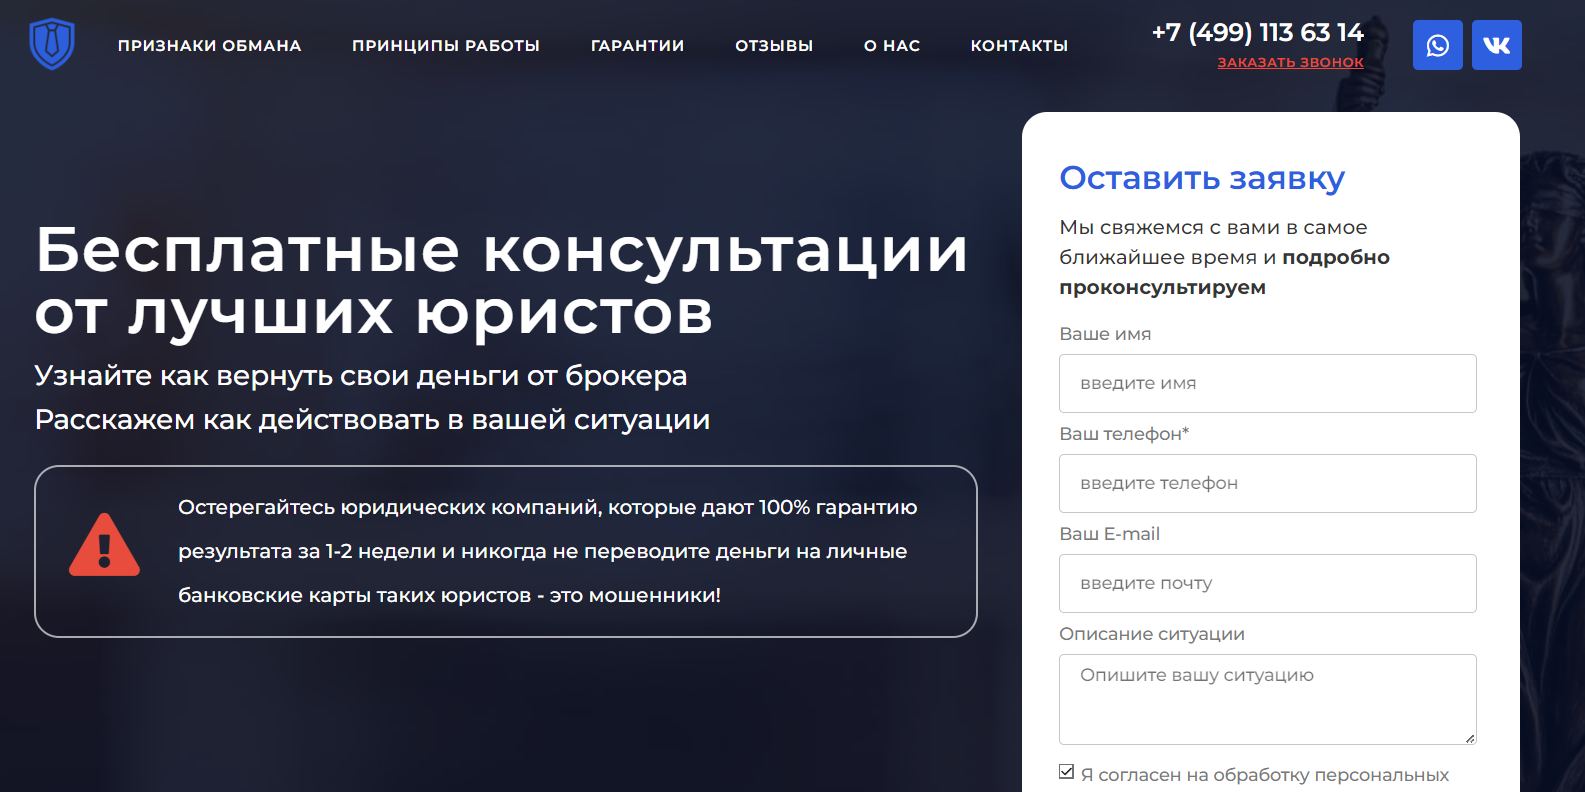Screen dimensions: 1585x792
Task: Toggle the personal data consent checkbox
Action: click(1067, 772)
